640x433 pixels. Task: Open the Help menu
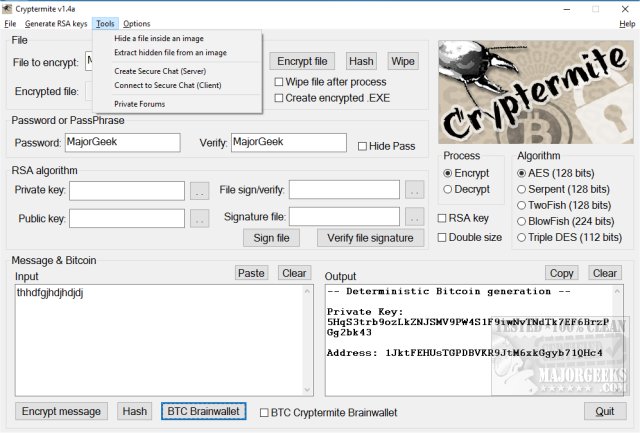click(x=627, y=24)
